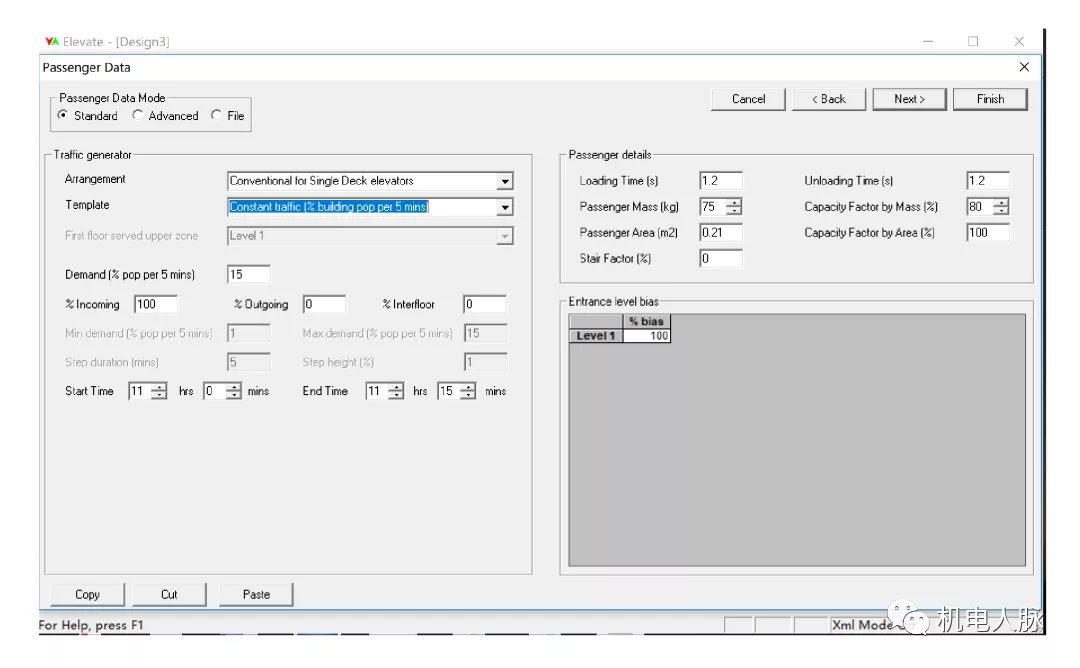Click the % Outgoing input field
The image size is (1080, 668).
point(324,304)
